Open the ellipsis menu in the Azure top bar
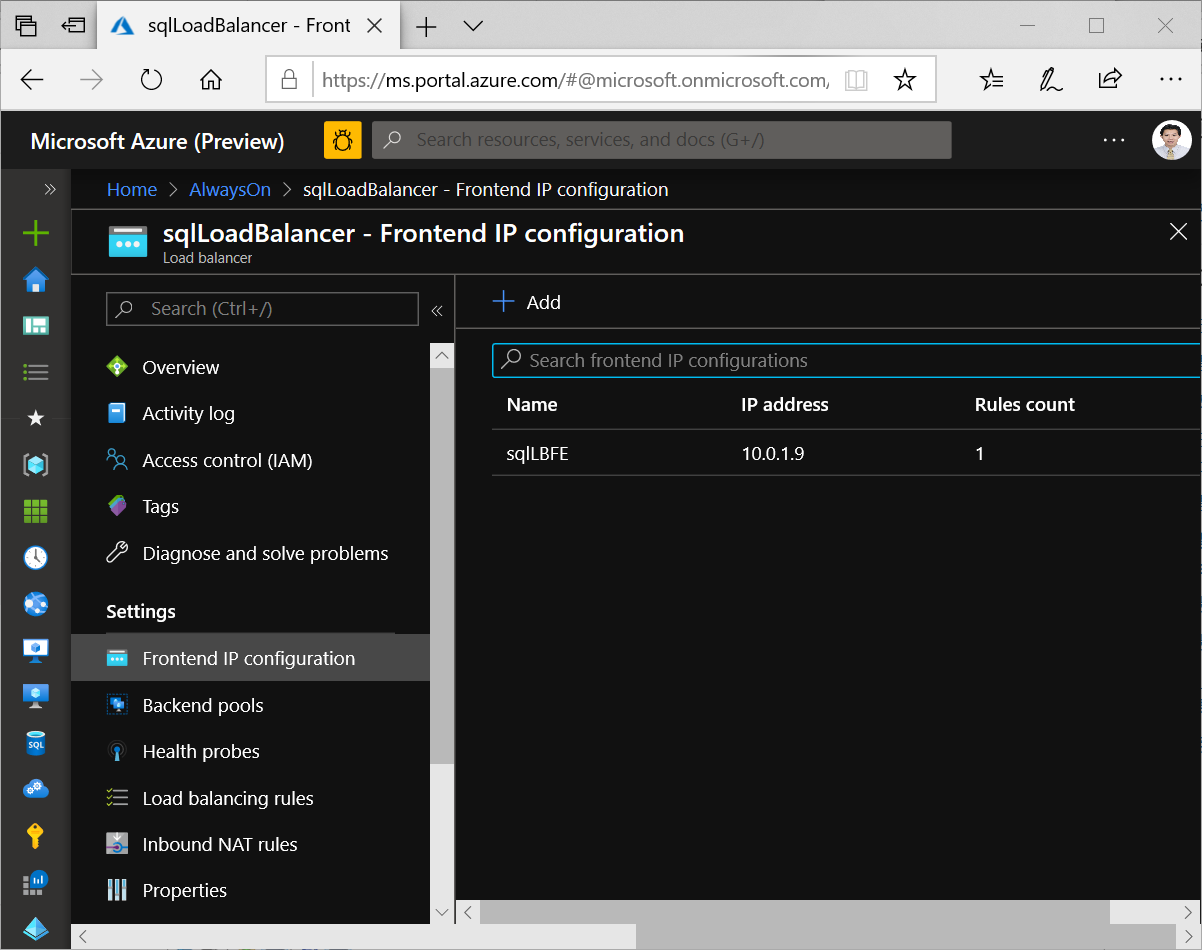This screenshot has height=950, width=1202. tap(1113, 140)
